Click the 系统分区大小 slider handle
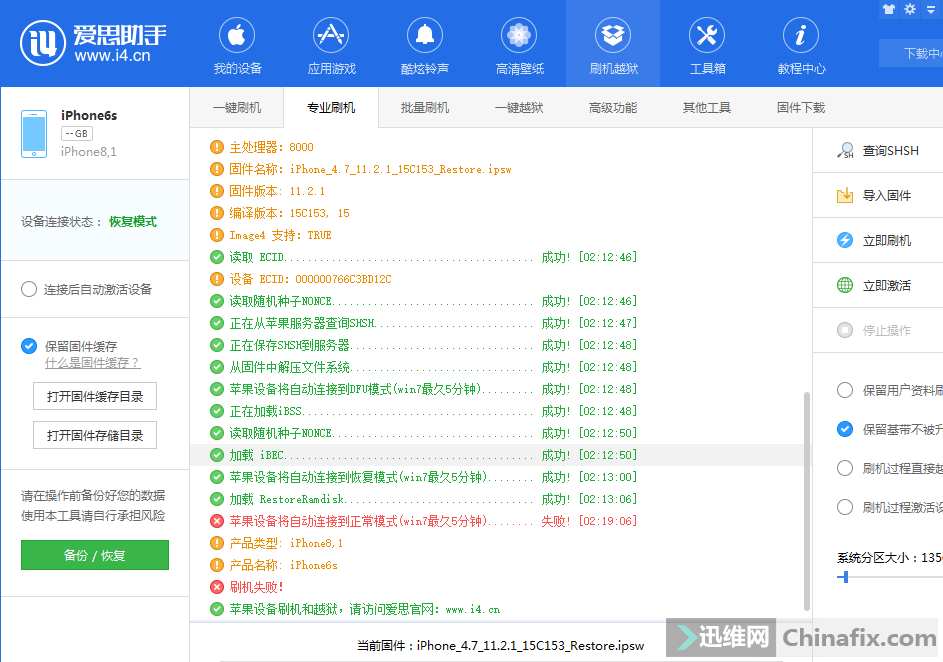The width and height of the screenshot is (943, 662). [x=846, y=577]
